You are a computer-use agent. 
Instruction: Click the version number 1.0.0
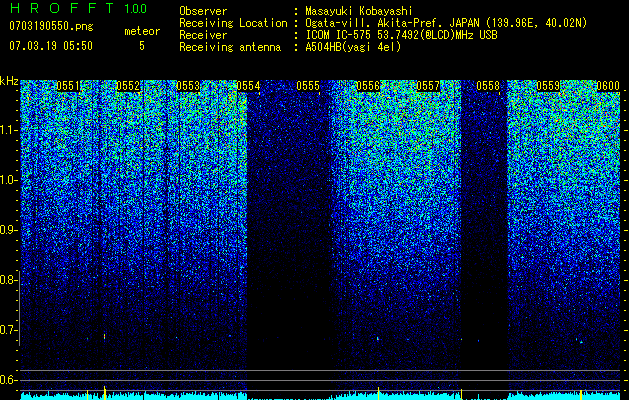136,9
